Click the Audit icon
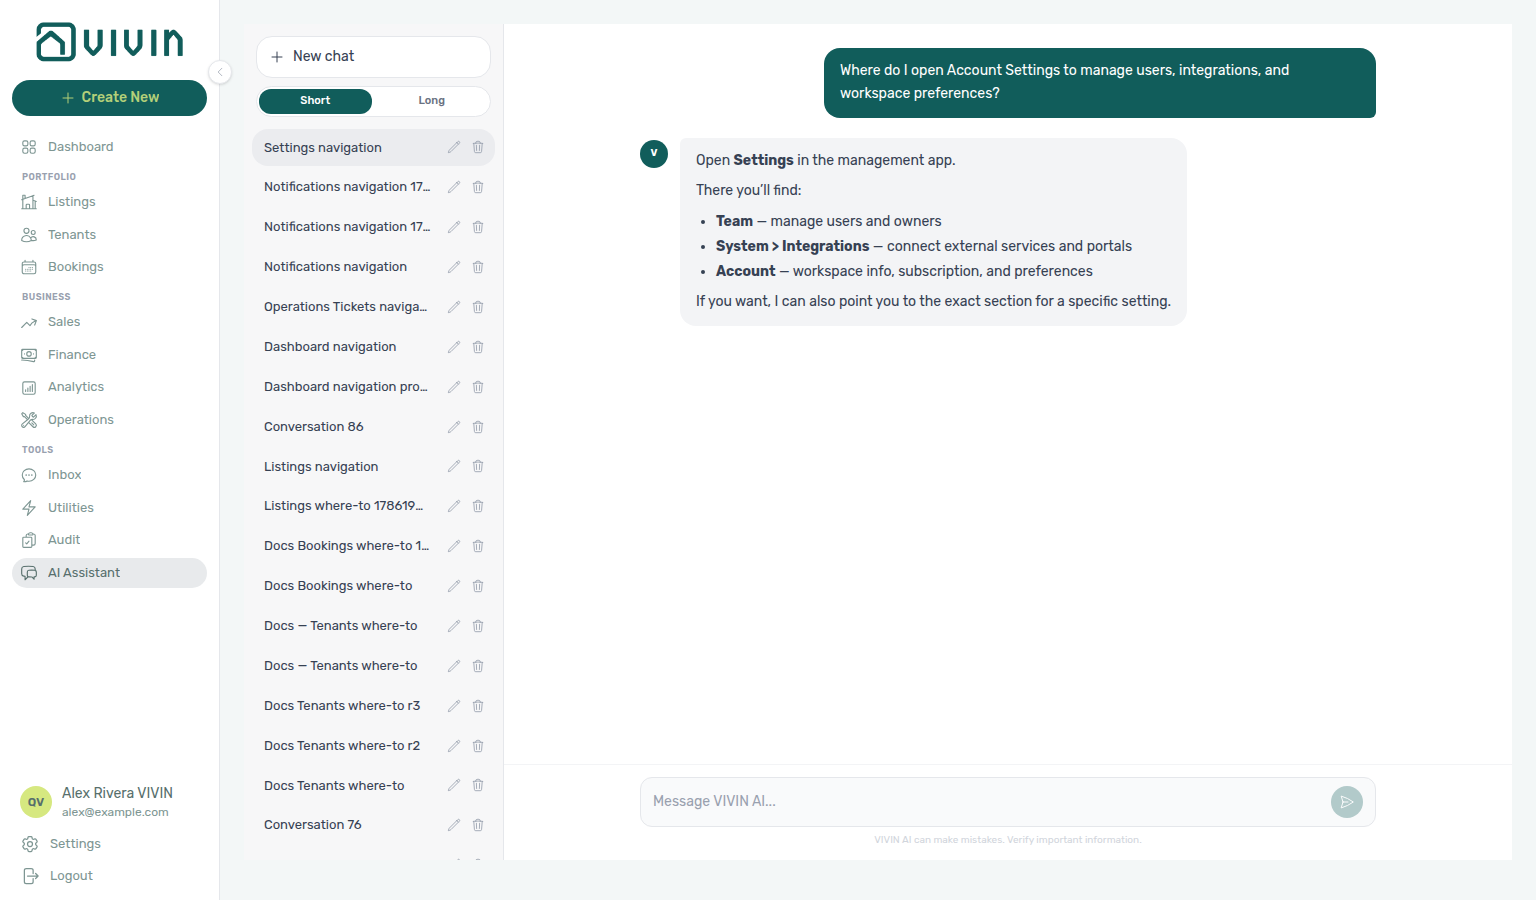Viewport: 1536px width, 900px height. pos(29,540)
